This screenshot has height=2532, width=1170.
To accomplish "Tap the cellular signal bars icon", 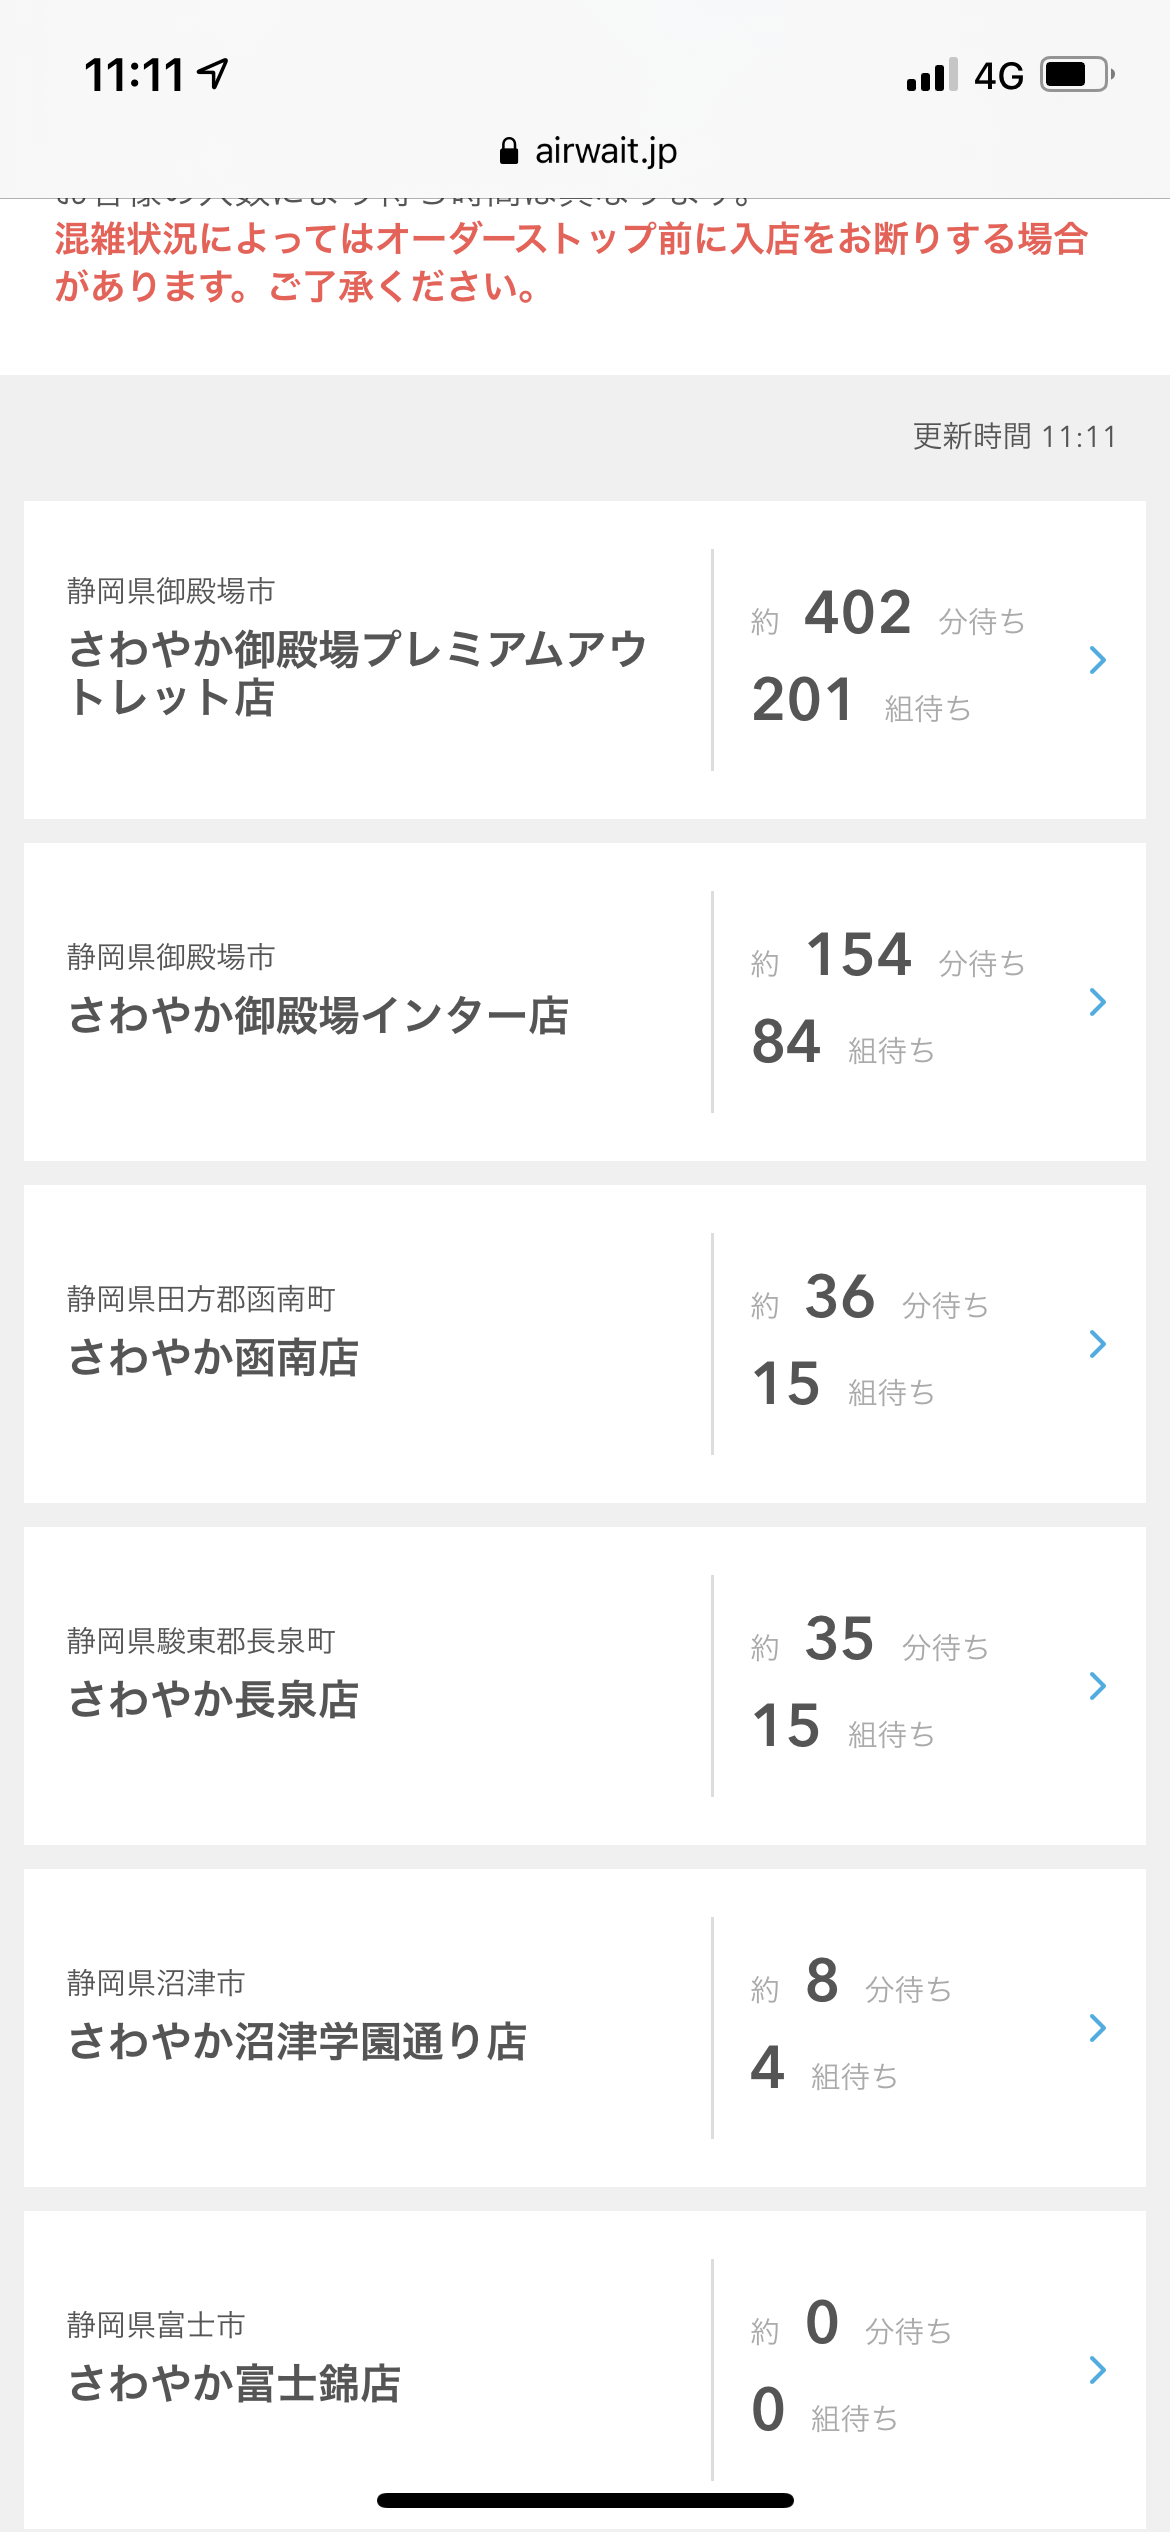I will 931,75.
